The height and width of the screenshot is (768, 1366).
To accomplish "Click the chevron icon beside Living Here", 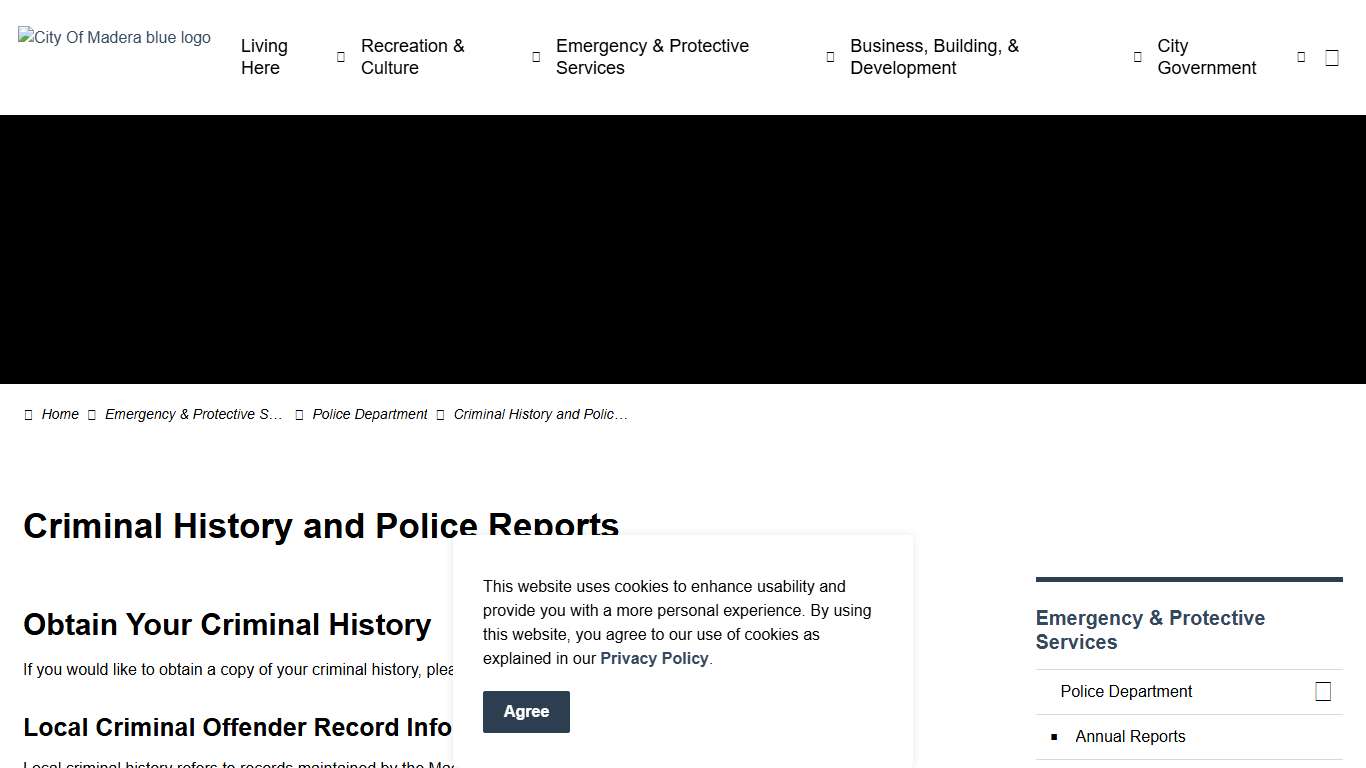I will click(340, 57).
